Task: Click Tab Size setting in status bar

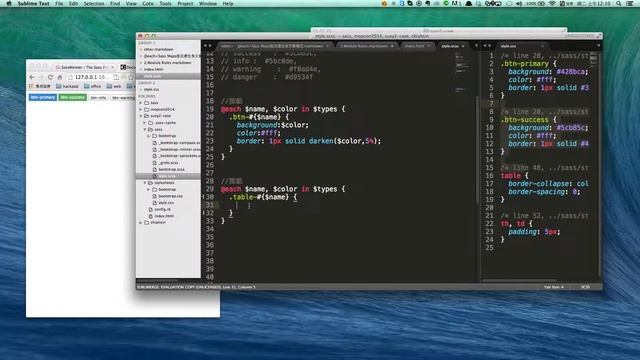Action: [x=553, y=287]
